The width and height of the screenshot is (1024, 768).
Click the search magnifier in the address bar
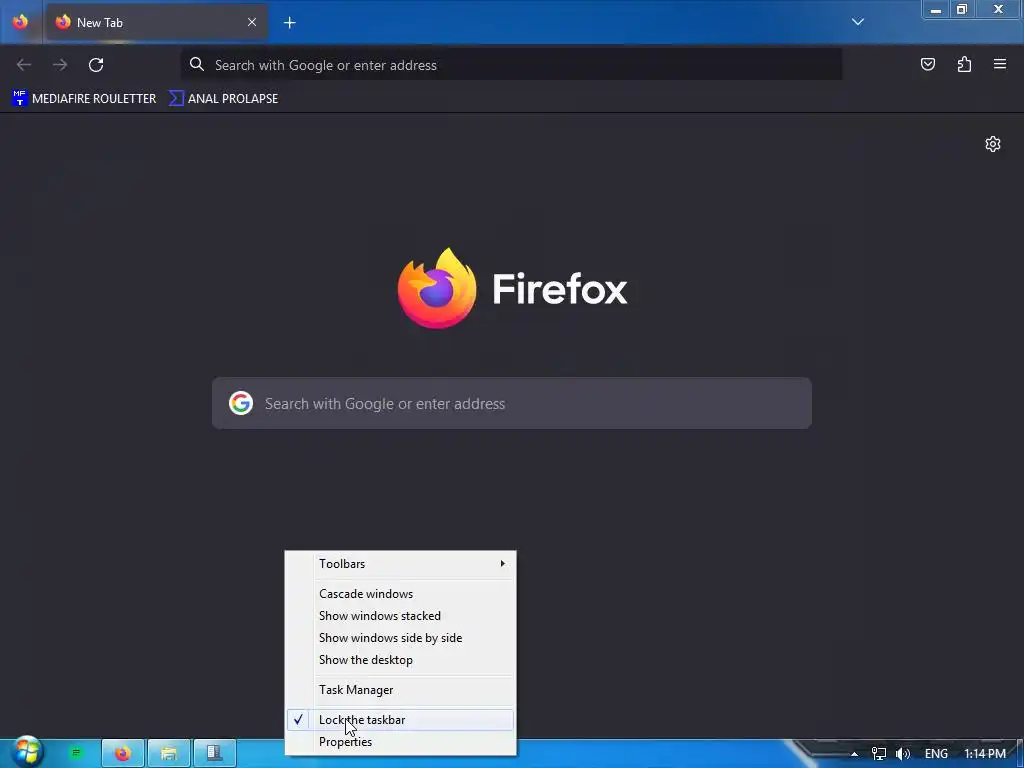point(197,64)
